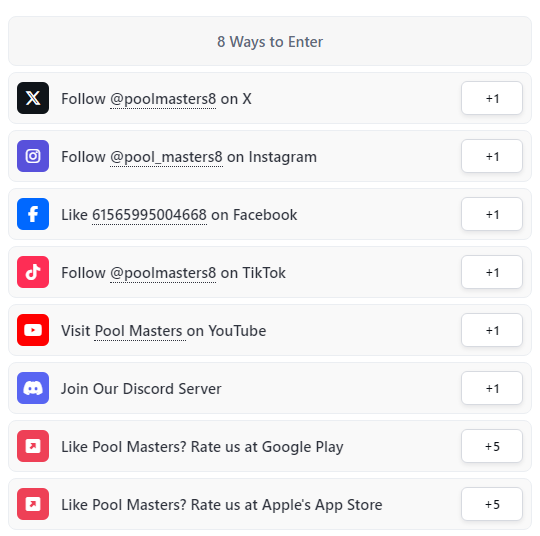Claim +1 entry for TikTok follow
This screenshot has width=540, height=536.
(x=492, y=272)
